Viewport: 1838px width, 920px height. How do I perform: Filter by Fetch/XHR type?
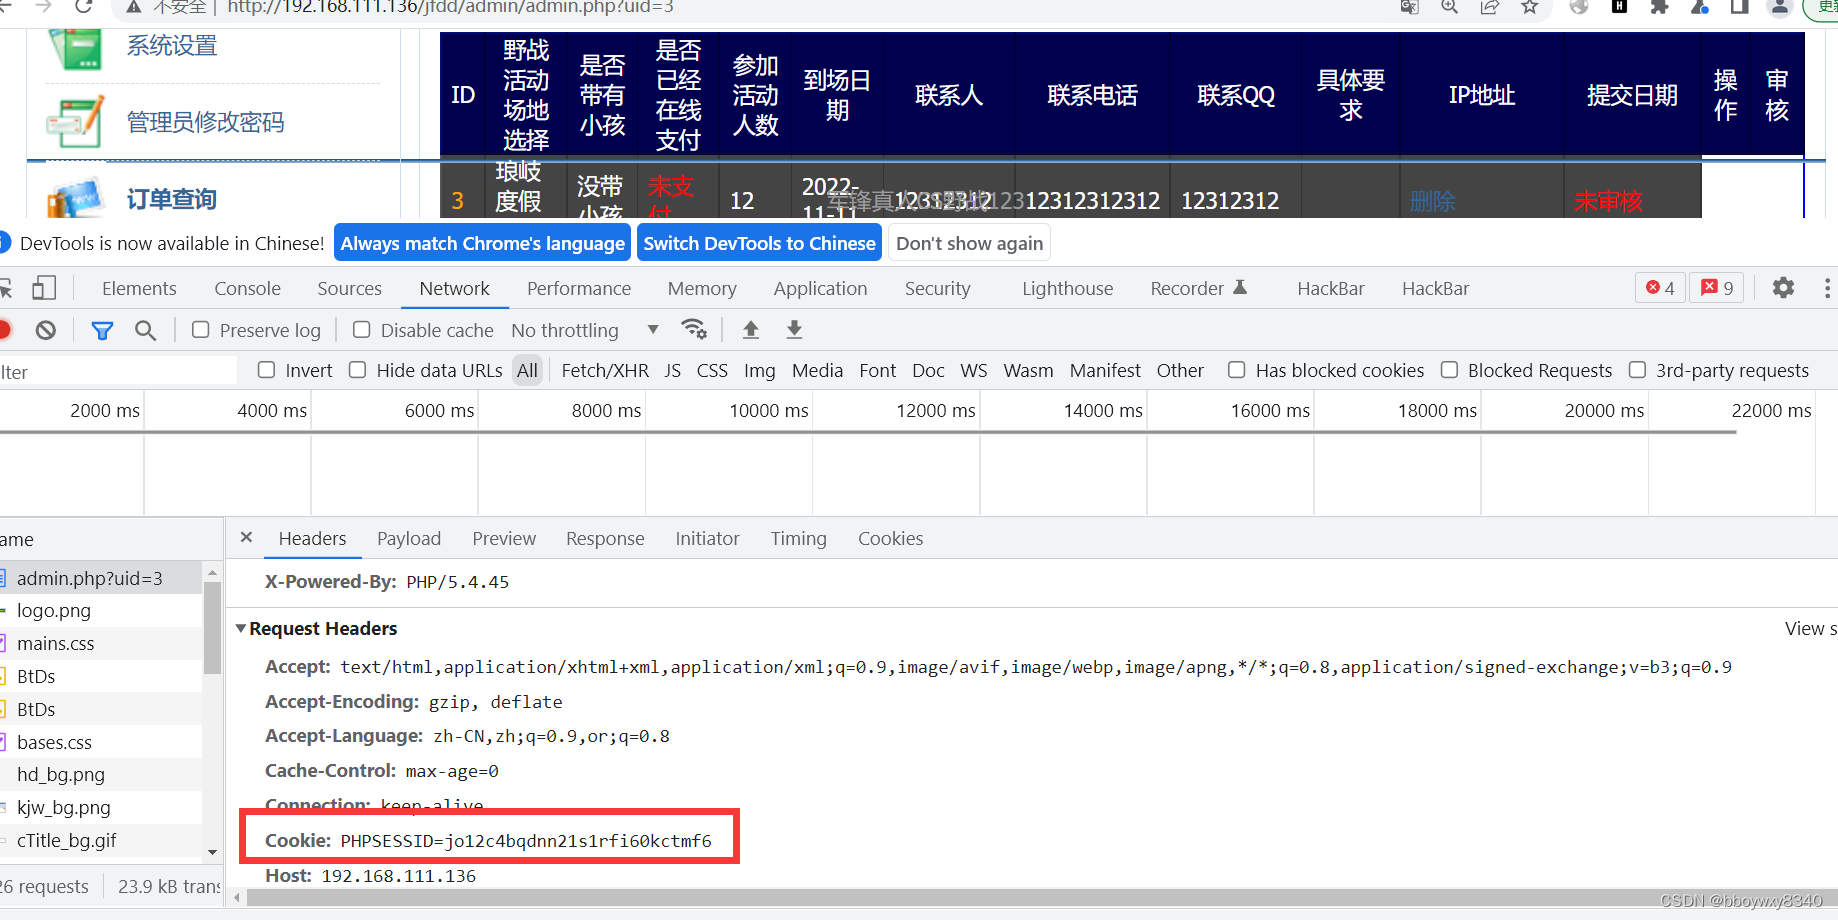(605, 370)
